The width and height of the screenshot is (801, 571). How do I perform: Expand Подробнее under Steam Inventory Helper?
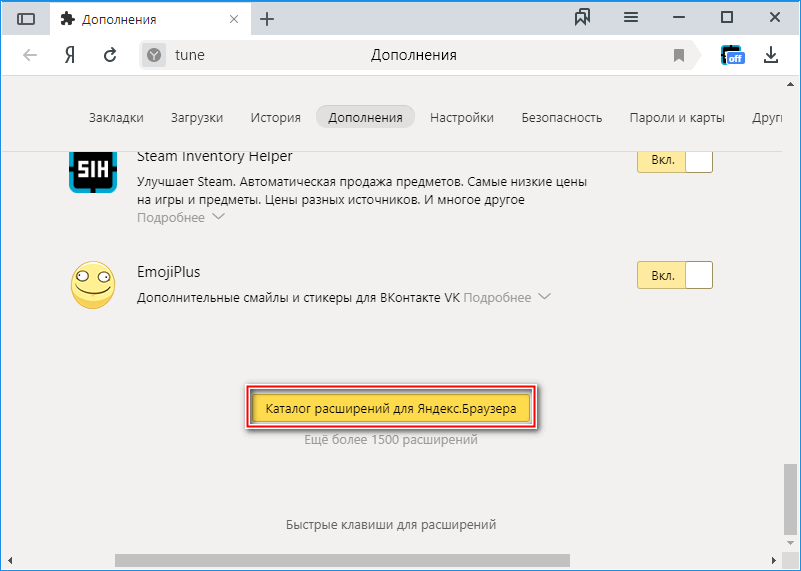pos(180,218)
